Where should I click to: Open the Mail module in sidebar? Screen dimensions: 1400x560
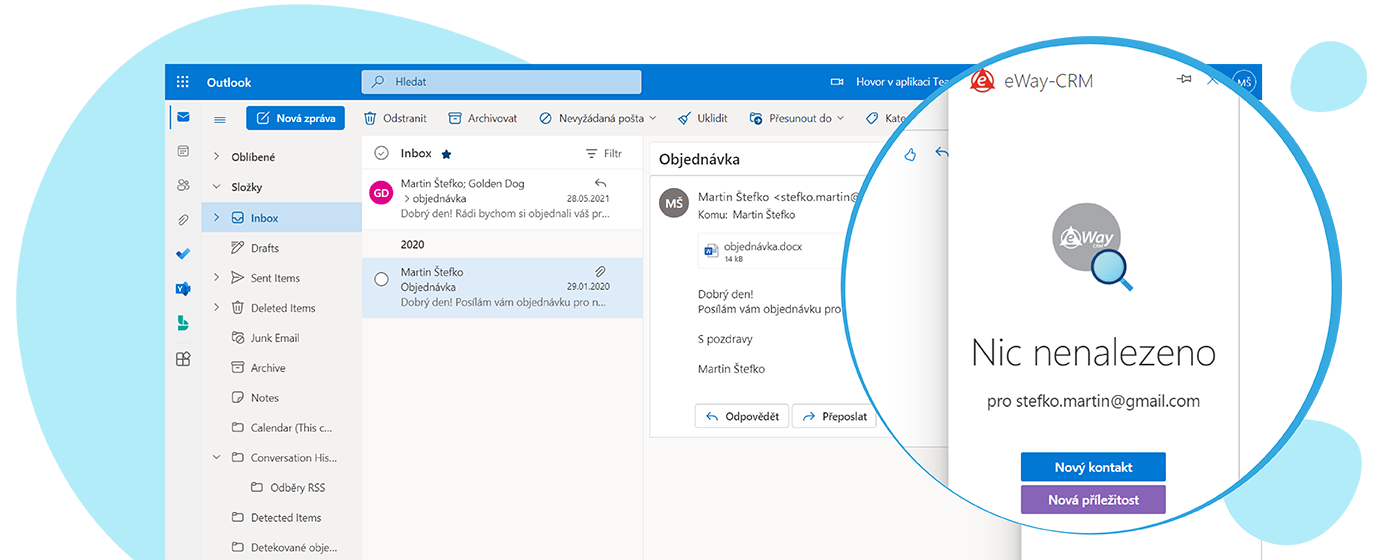click(x=183, y=117)
